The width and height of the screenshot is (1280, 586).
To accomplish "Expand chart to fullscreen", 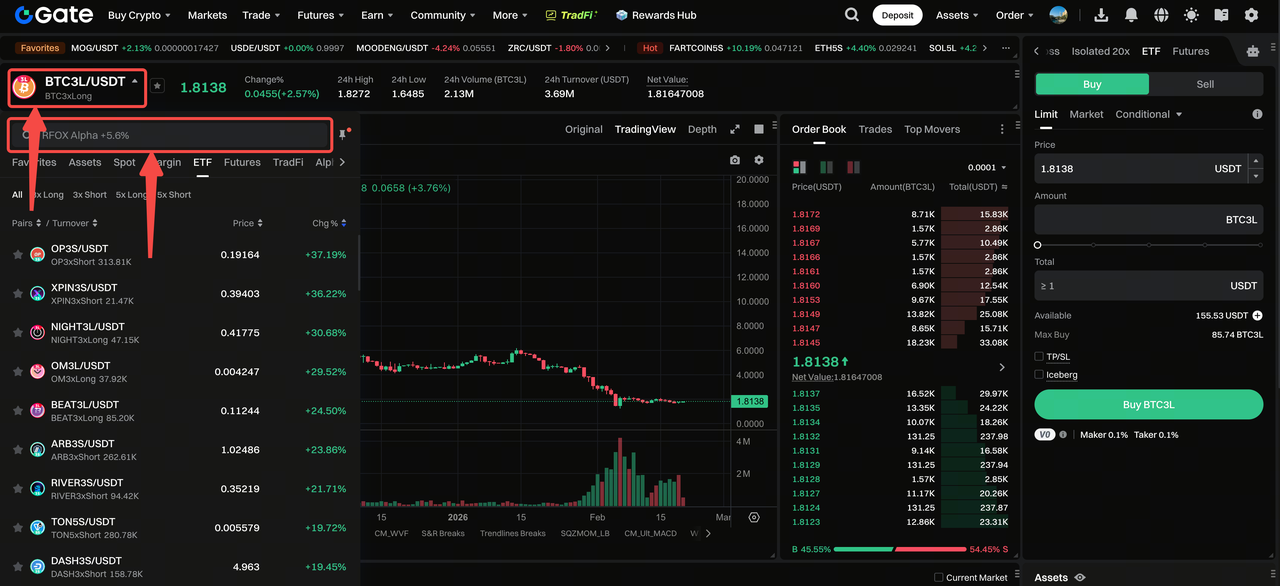I will click(x=735, y=129).
